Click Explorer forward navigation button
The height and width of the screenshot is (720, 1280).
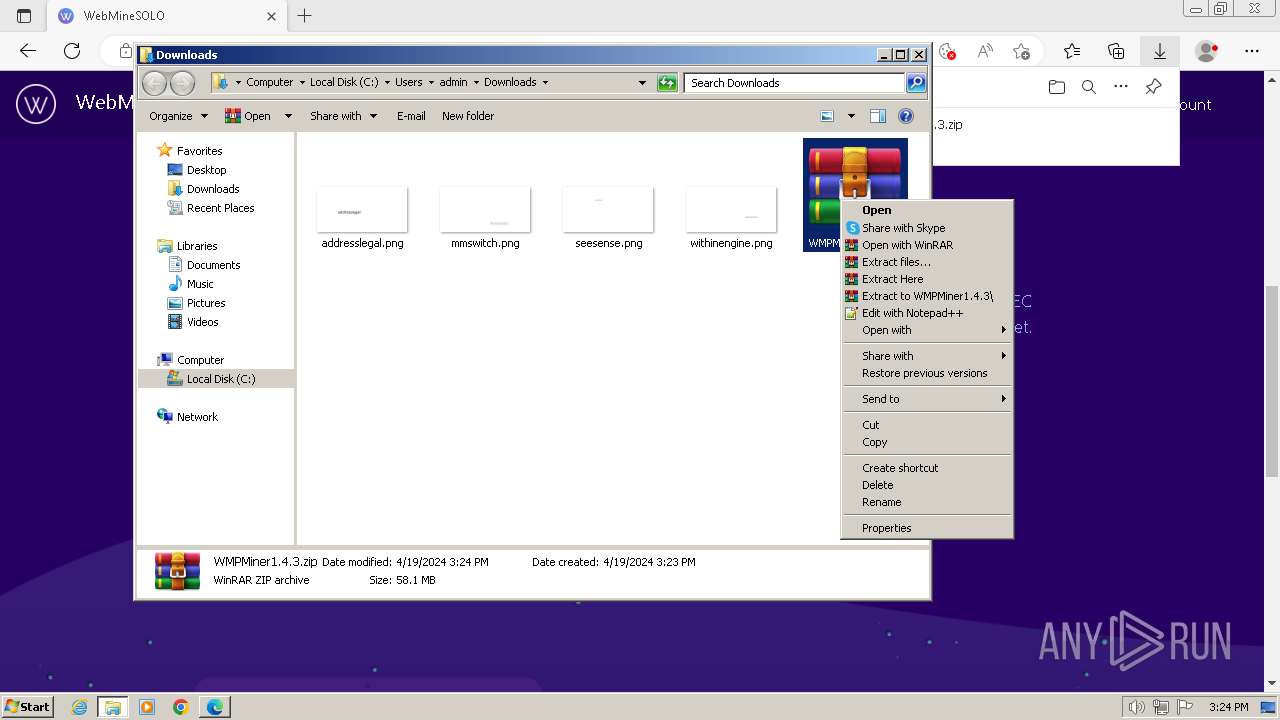[182, 83]
